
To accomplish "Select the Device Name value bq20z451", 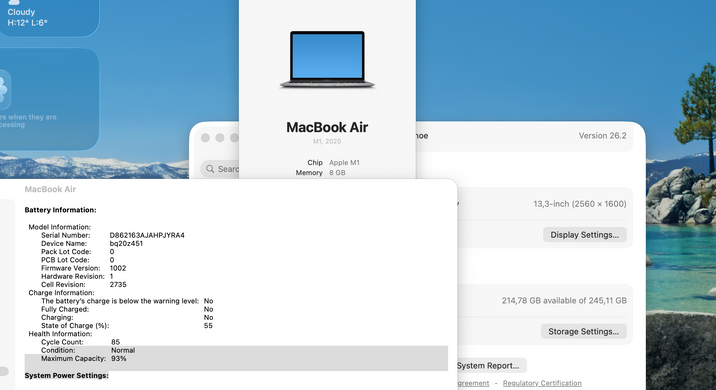I will 126,243.
